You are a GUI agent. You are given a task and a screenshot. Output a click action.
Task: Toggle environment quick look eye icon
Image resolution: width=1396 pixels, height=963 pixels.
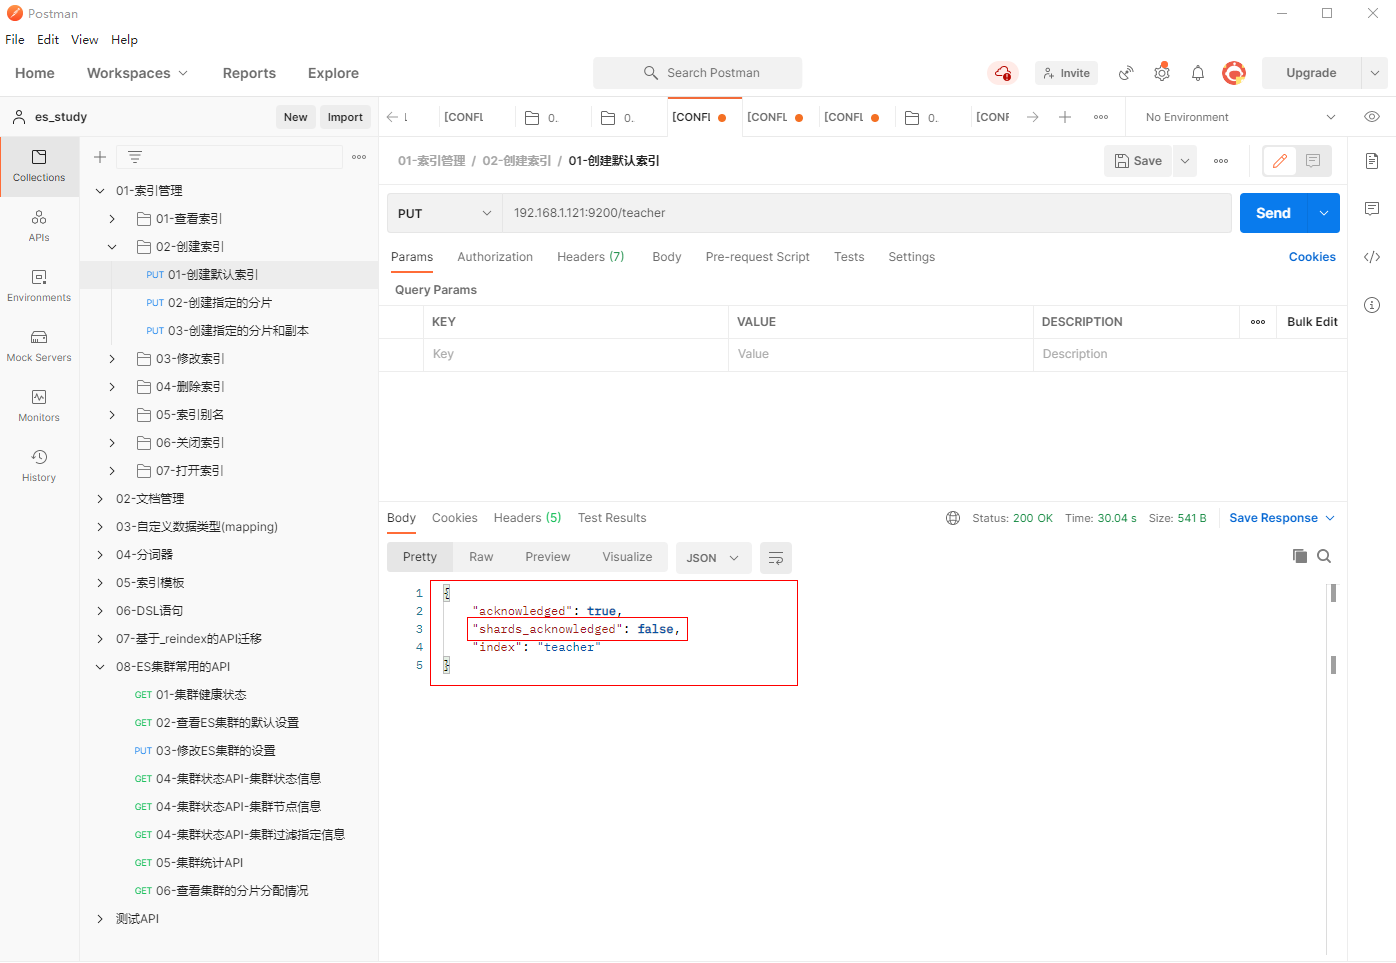tap(1372, 117)
